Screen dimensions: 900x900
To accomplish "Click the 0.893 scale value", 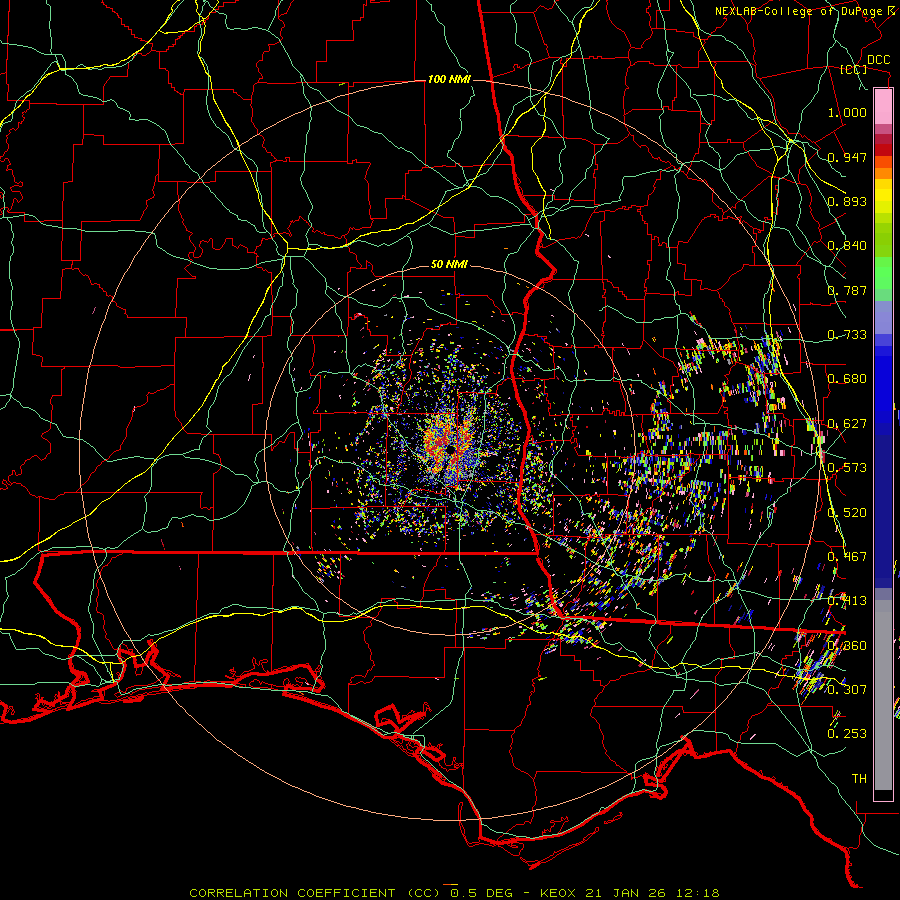I will click(847, 201).
